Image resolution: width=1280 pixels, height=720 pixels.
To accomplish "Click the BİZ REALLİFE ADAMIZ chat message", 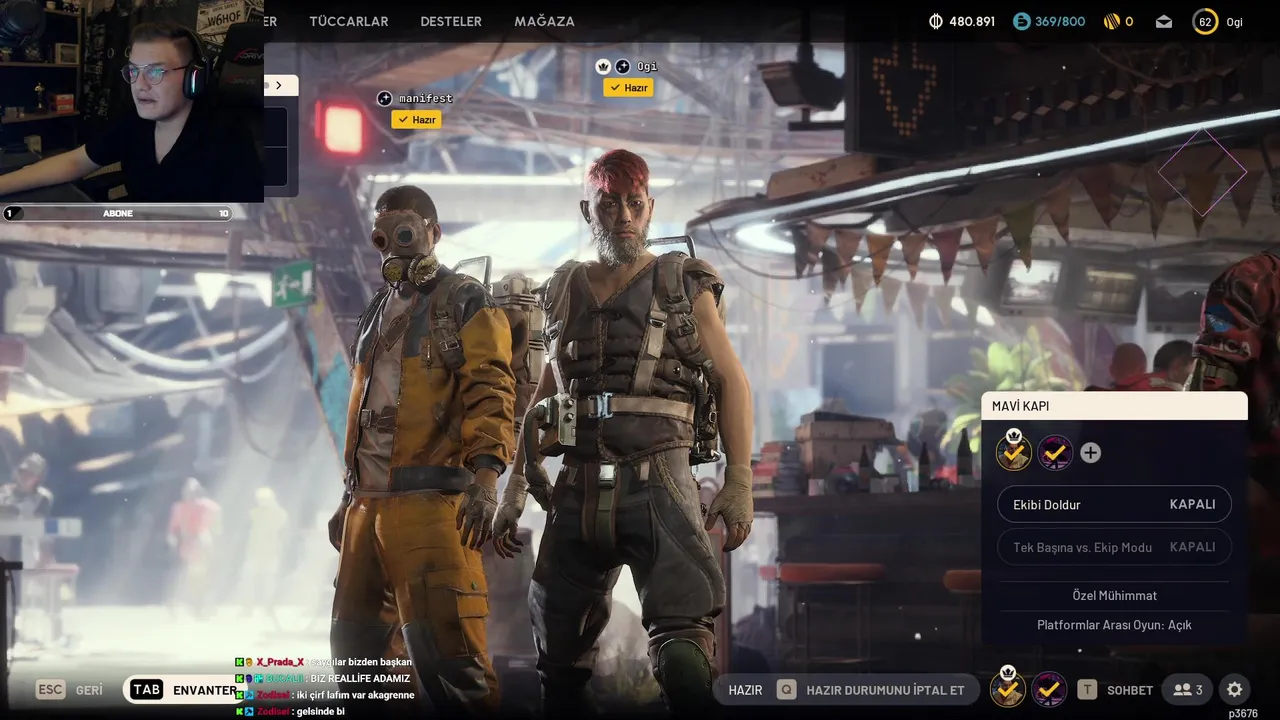I will (x=360, y=678).
